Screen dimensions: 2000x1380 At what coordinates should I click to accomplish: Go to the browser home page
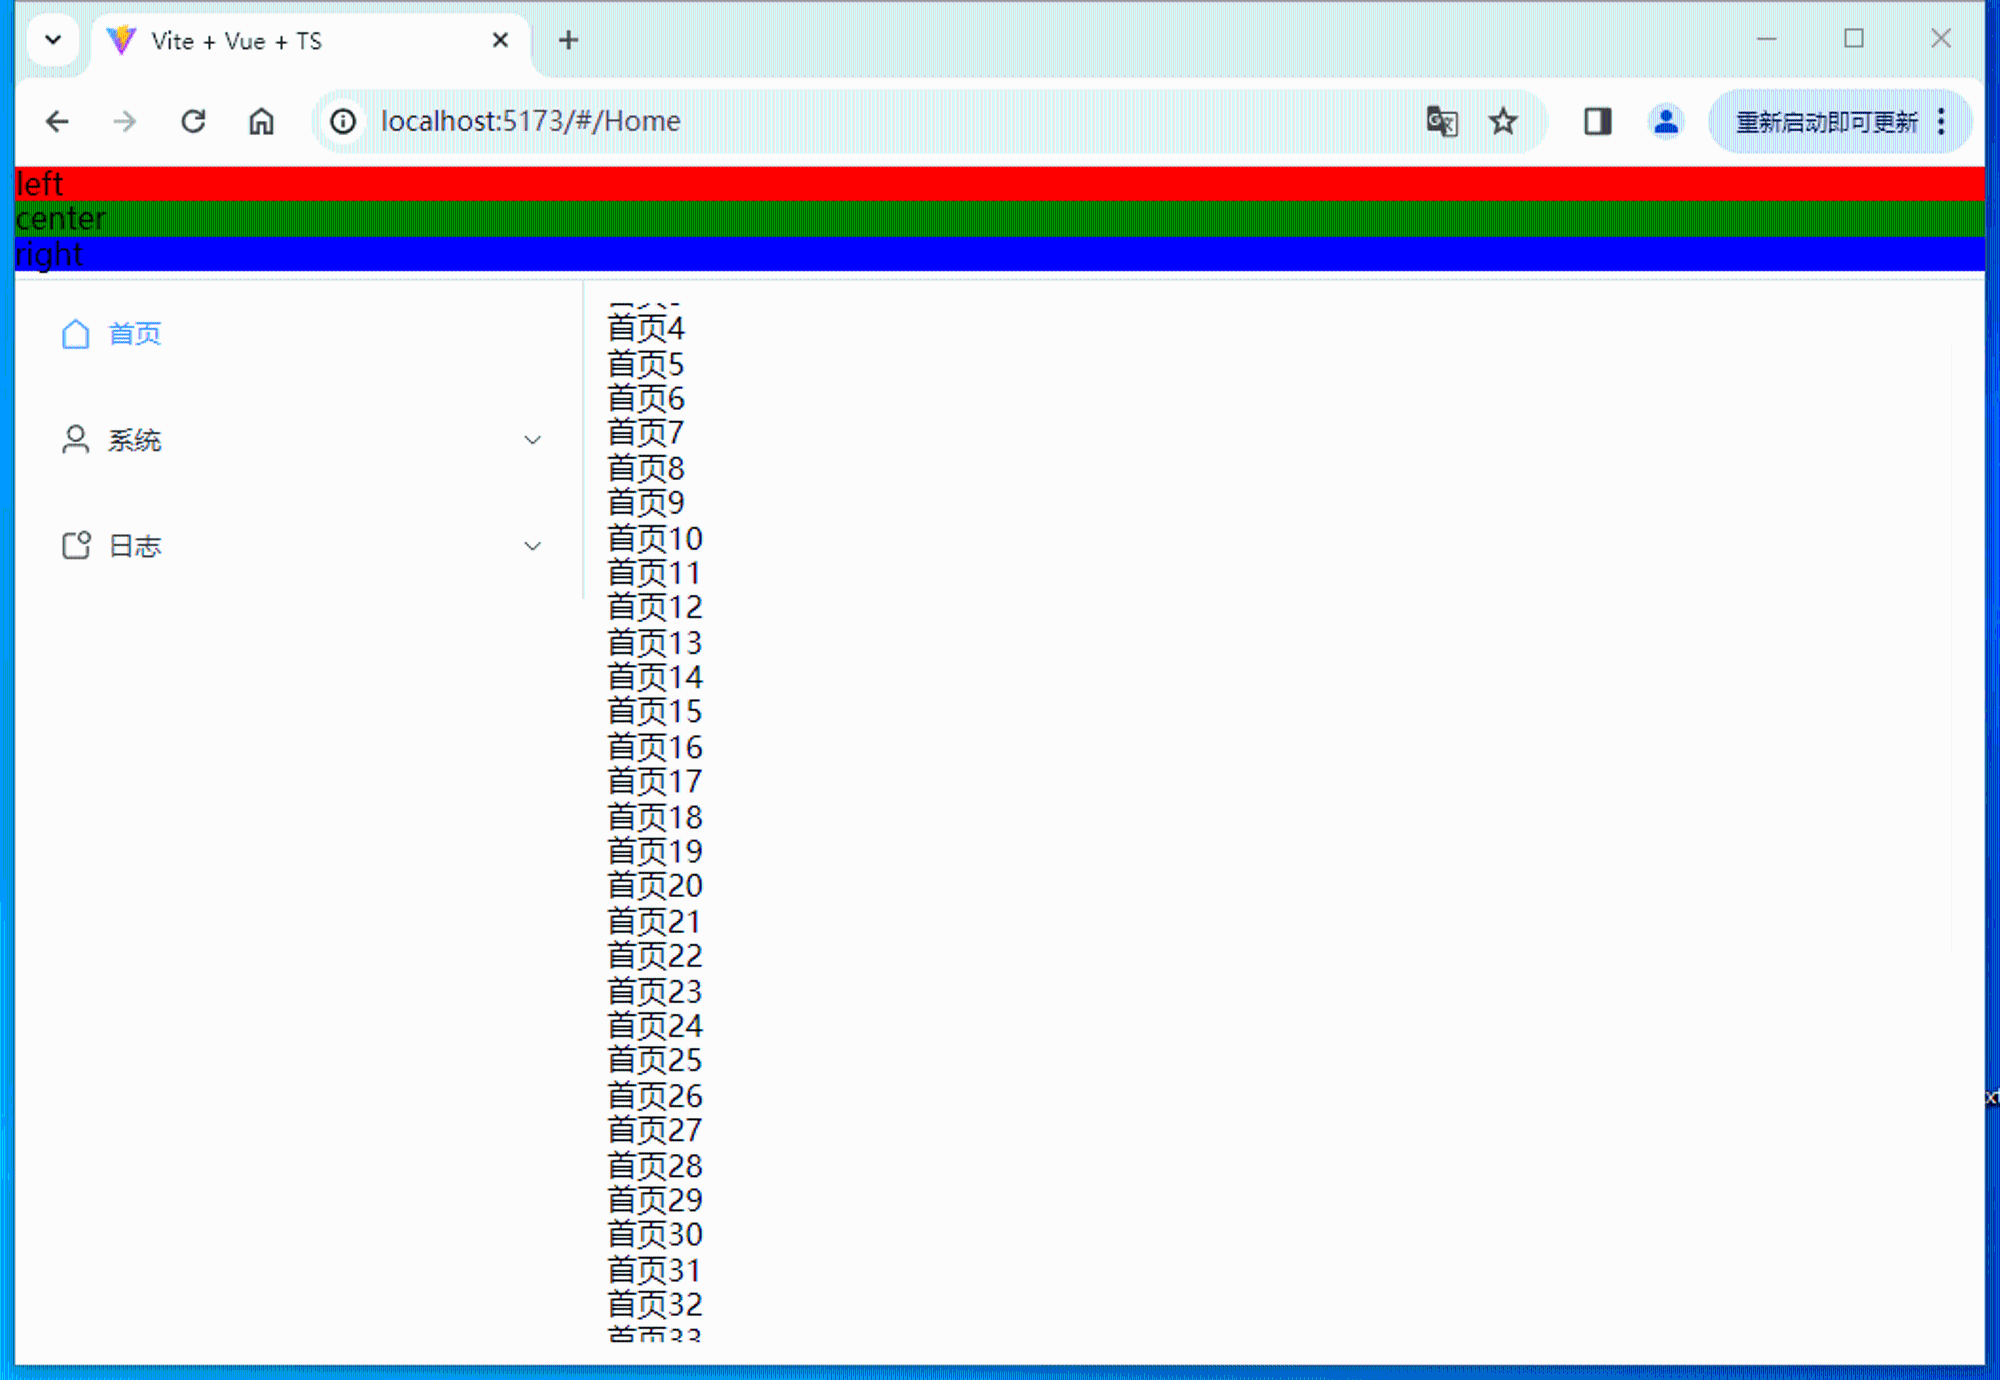[x=261, y=122]
